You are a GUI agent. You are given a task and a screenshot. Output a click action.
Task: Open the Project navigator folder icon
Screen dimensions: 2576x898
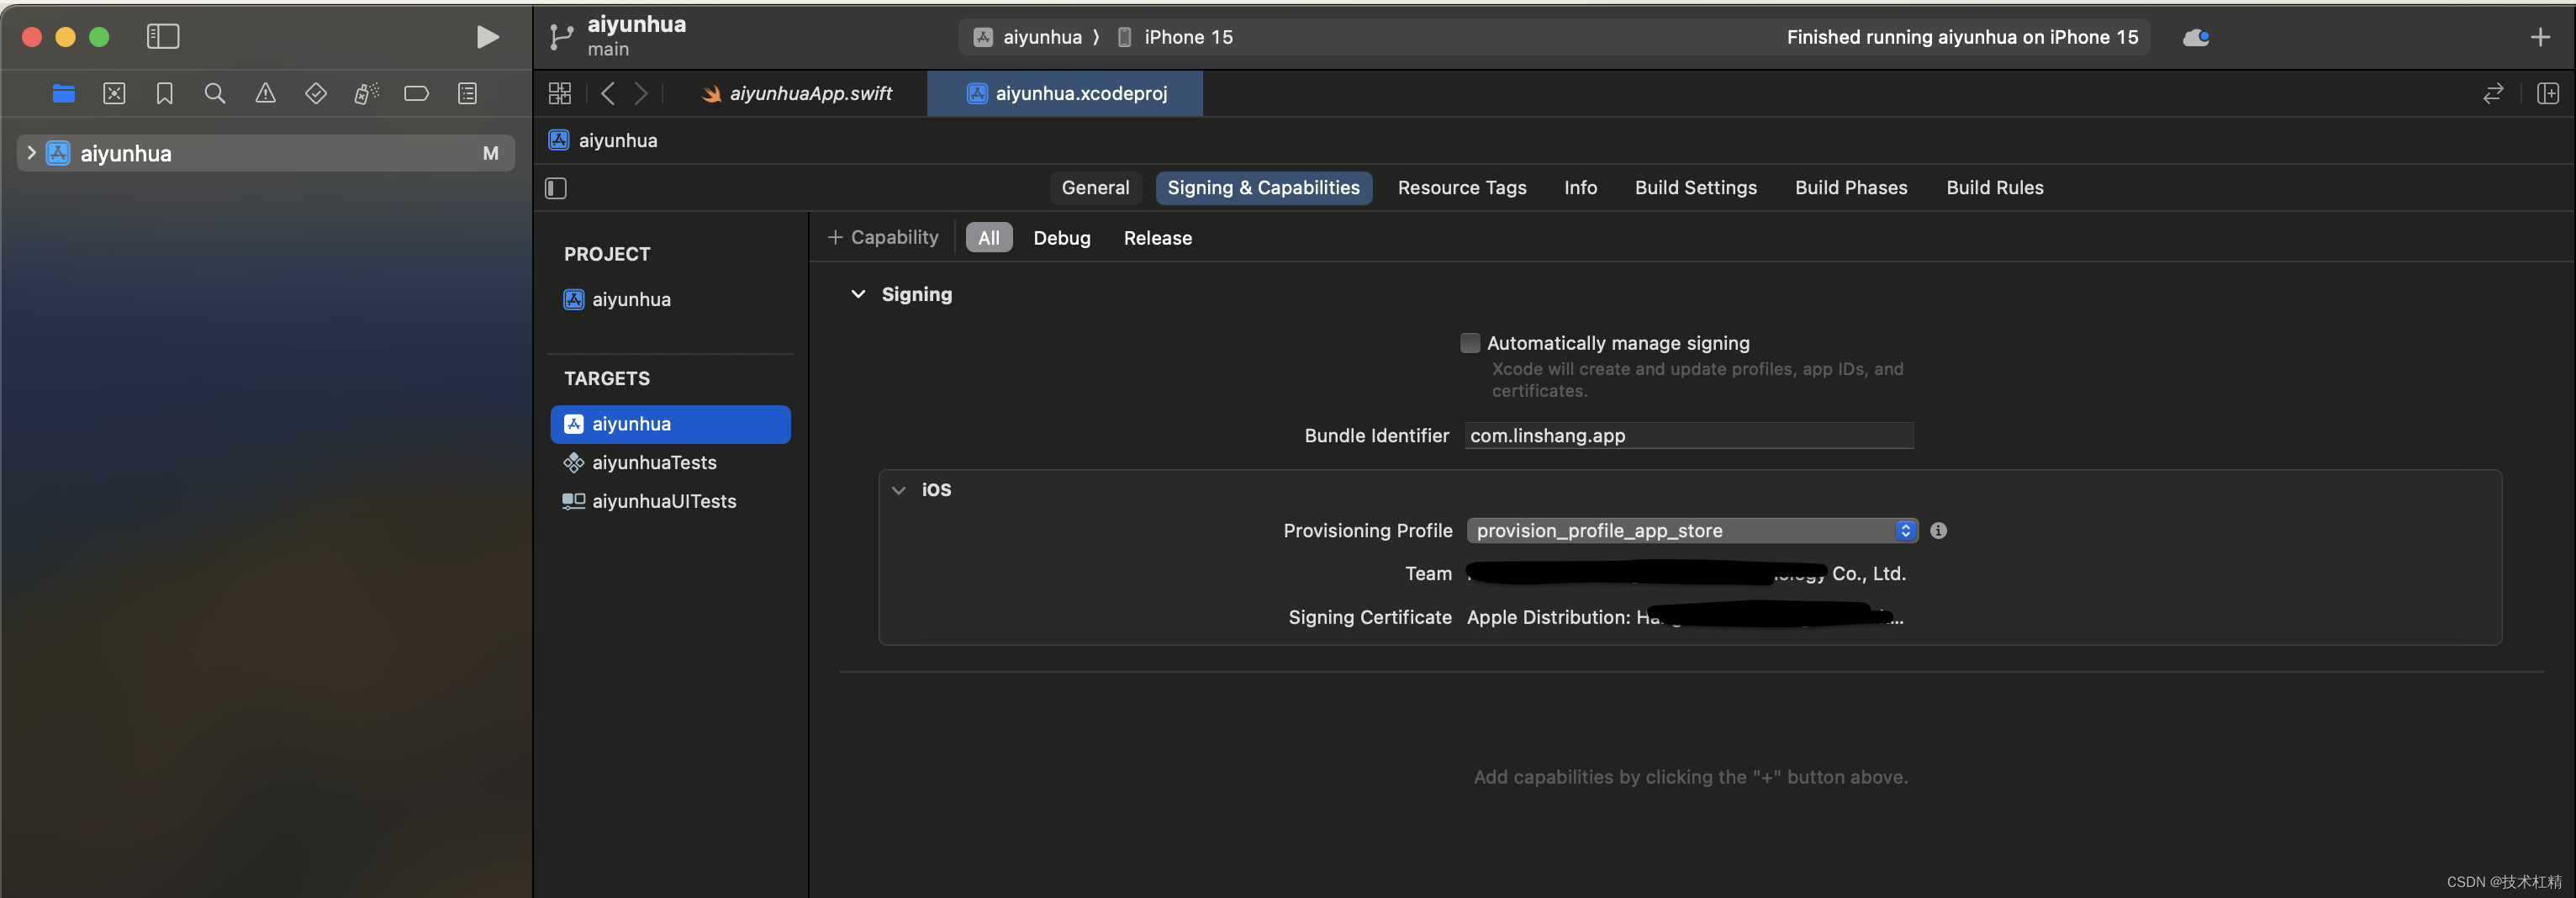tap(64, 94)
